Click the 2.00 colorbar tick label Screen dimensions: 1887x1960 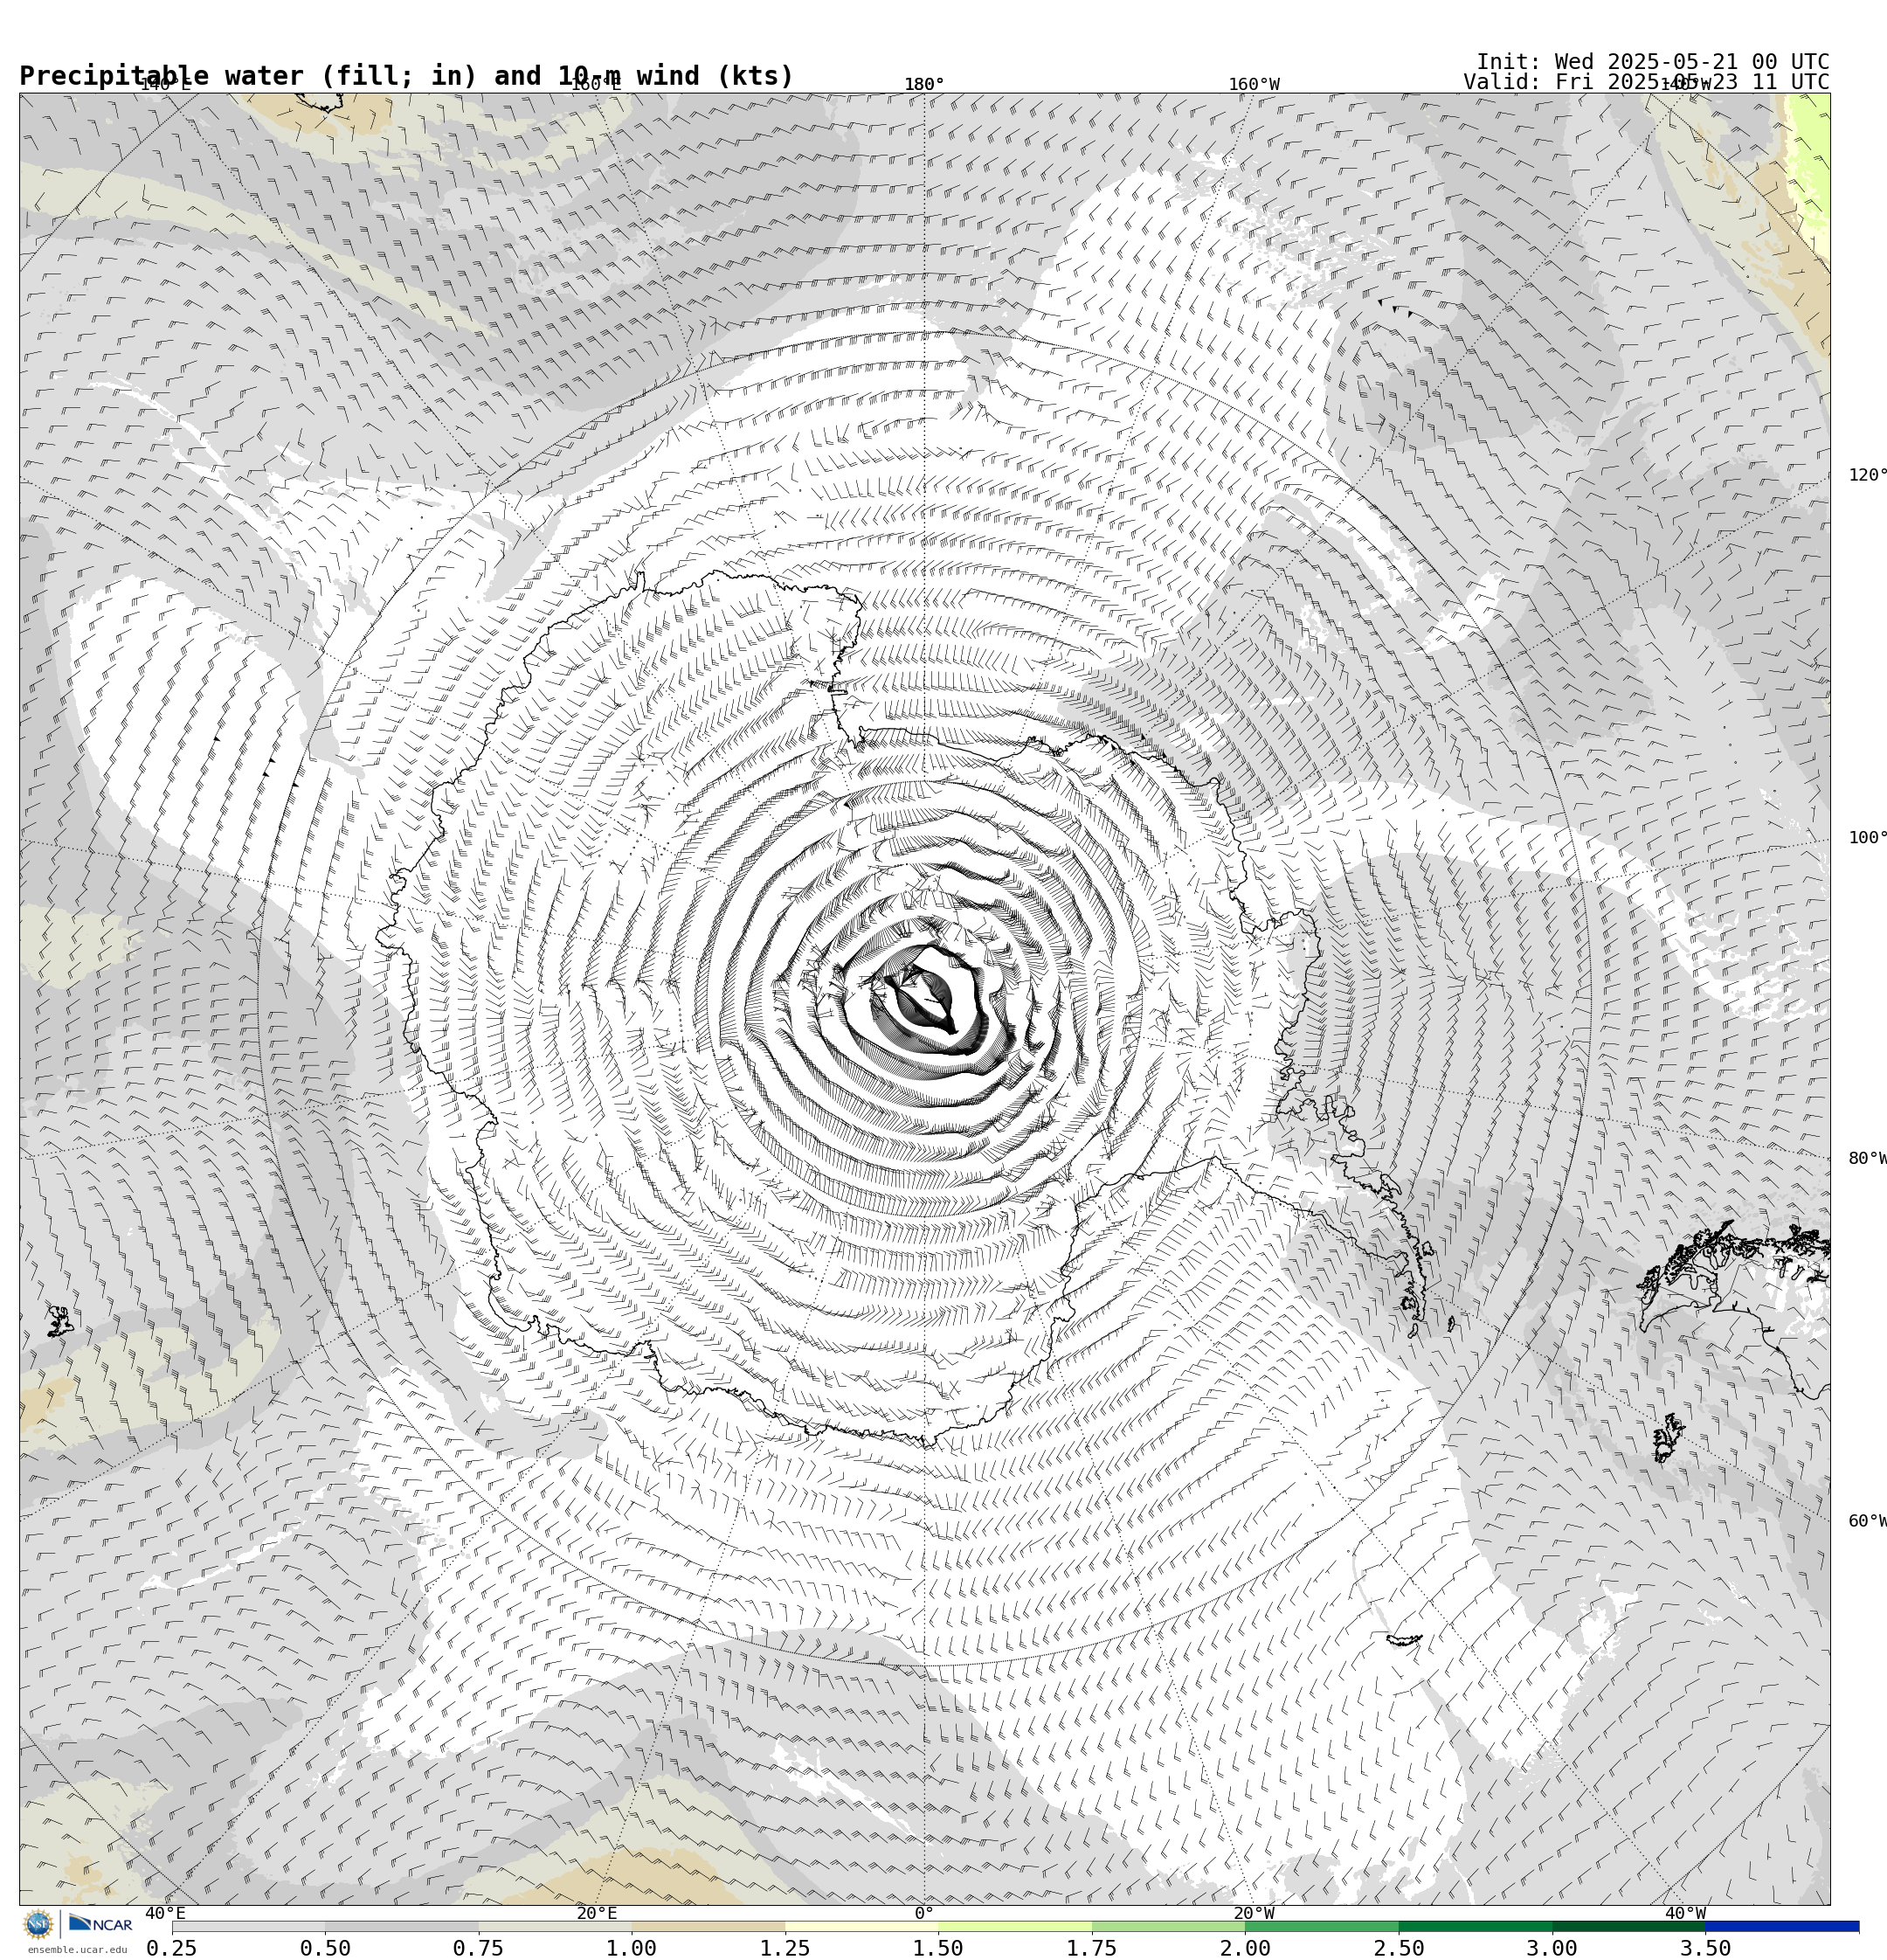pyautogui.click(x=1245, y=1947)
